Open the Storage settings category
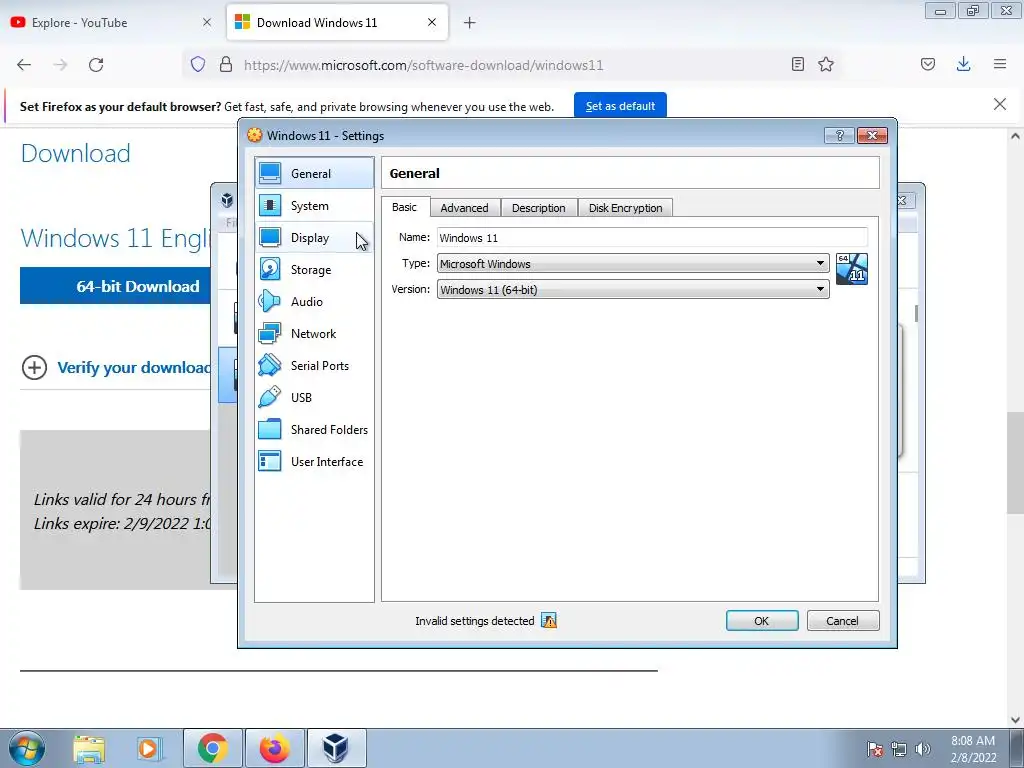The height and width of the screenshot is (768, 1024). [x=314, y=270]
